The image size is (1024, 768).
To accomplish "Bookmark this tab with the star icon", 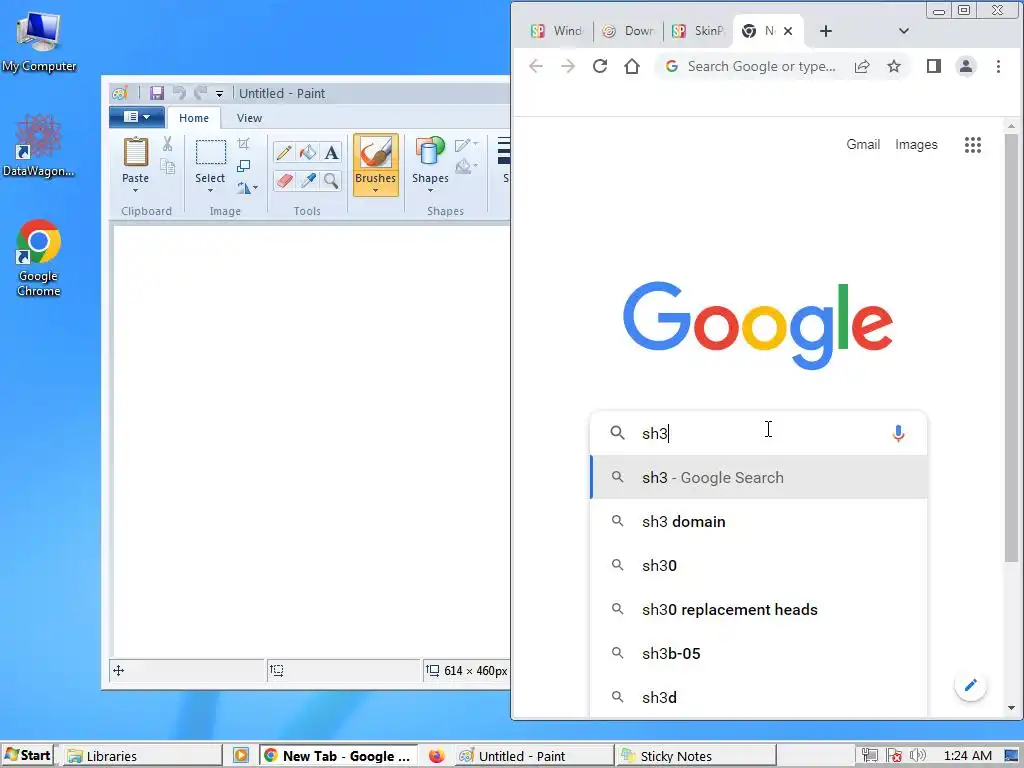I will tap(894, 66).
